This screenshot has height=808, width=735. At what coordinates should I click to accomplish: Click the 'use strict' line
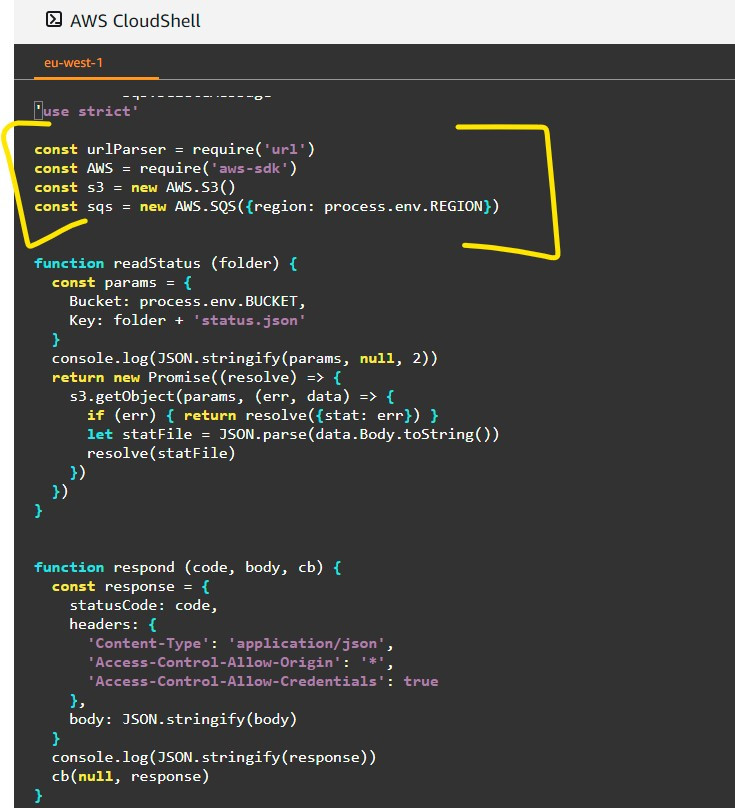point(87,111)
